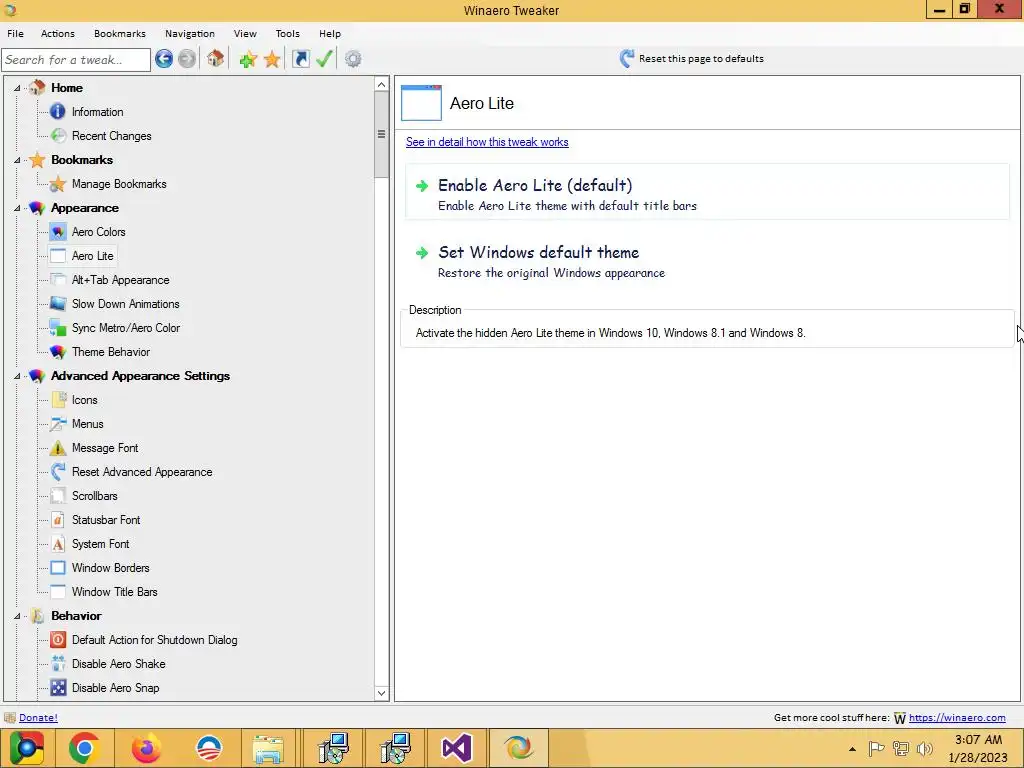1024x768 pixels.
Task: Click the Disable Aero Snap icon
Action: (57, 688)
